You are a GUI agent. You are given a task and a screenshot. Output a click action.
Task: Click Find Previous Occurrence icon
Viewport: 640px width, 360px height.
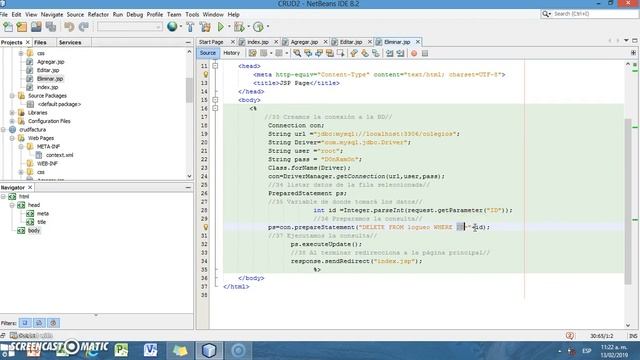(308, 53)
